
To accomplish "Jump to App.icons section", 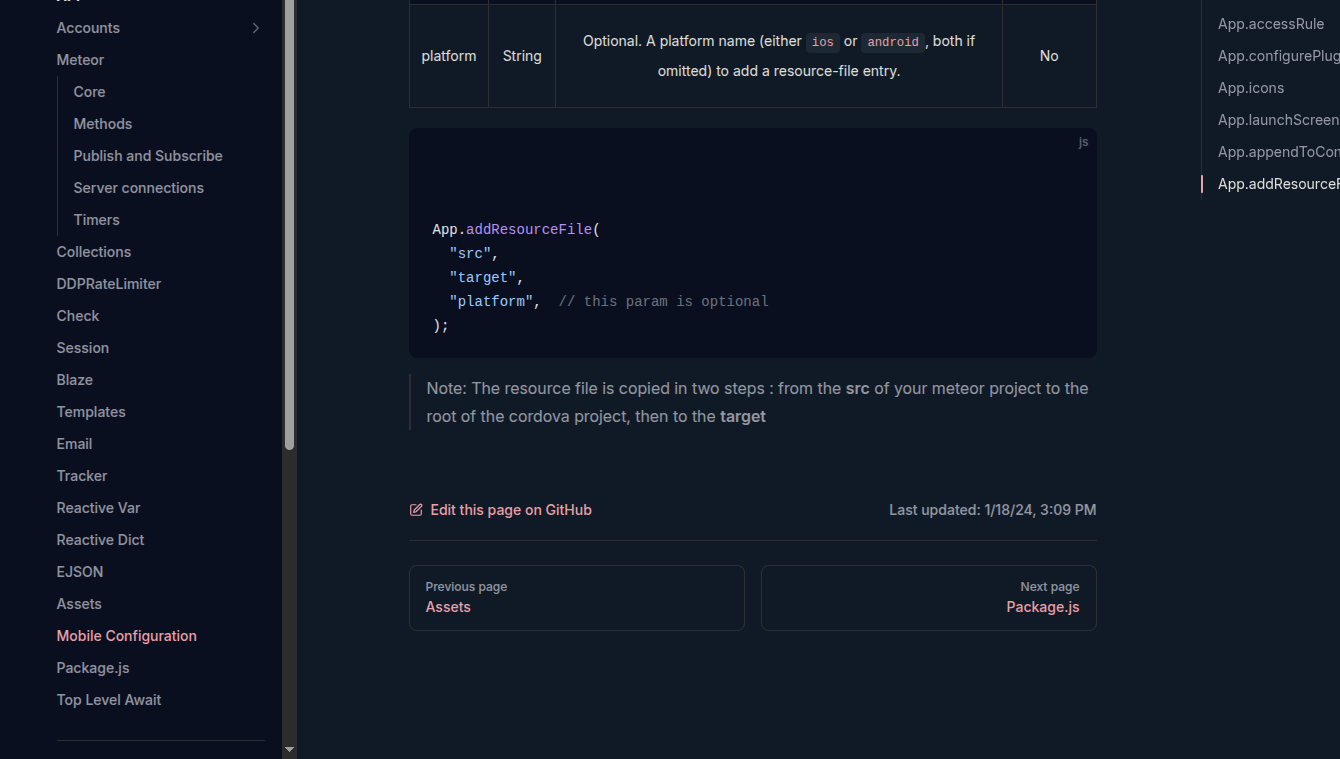I will coord(1250,88).
